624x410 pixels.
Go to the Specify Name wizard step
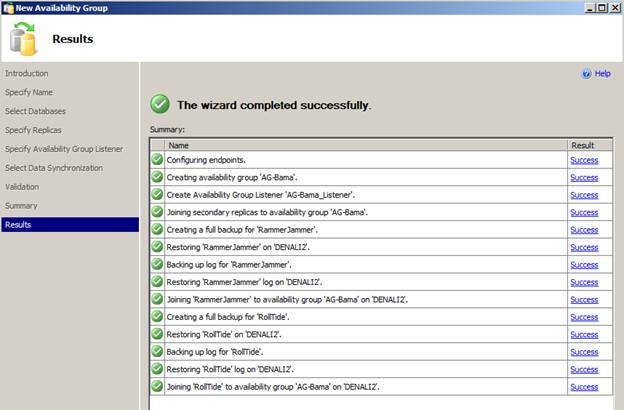click(29, 92)
